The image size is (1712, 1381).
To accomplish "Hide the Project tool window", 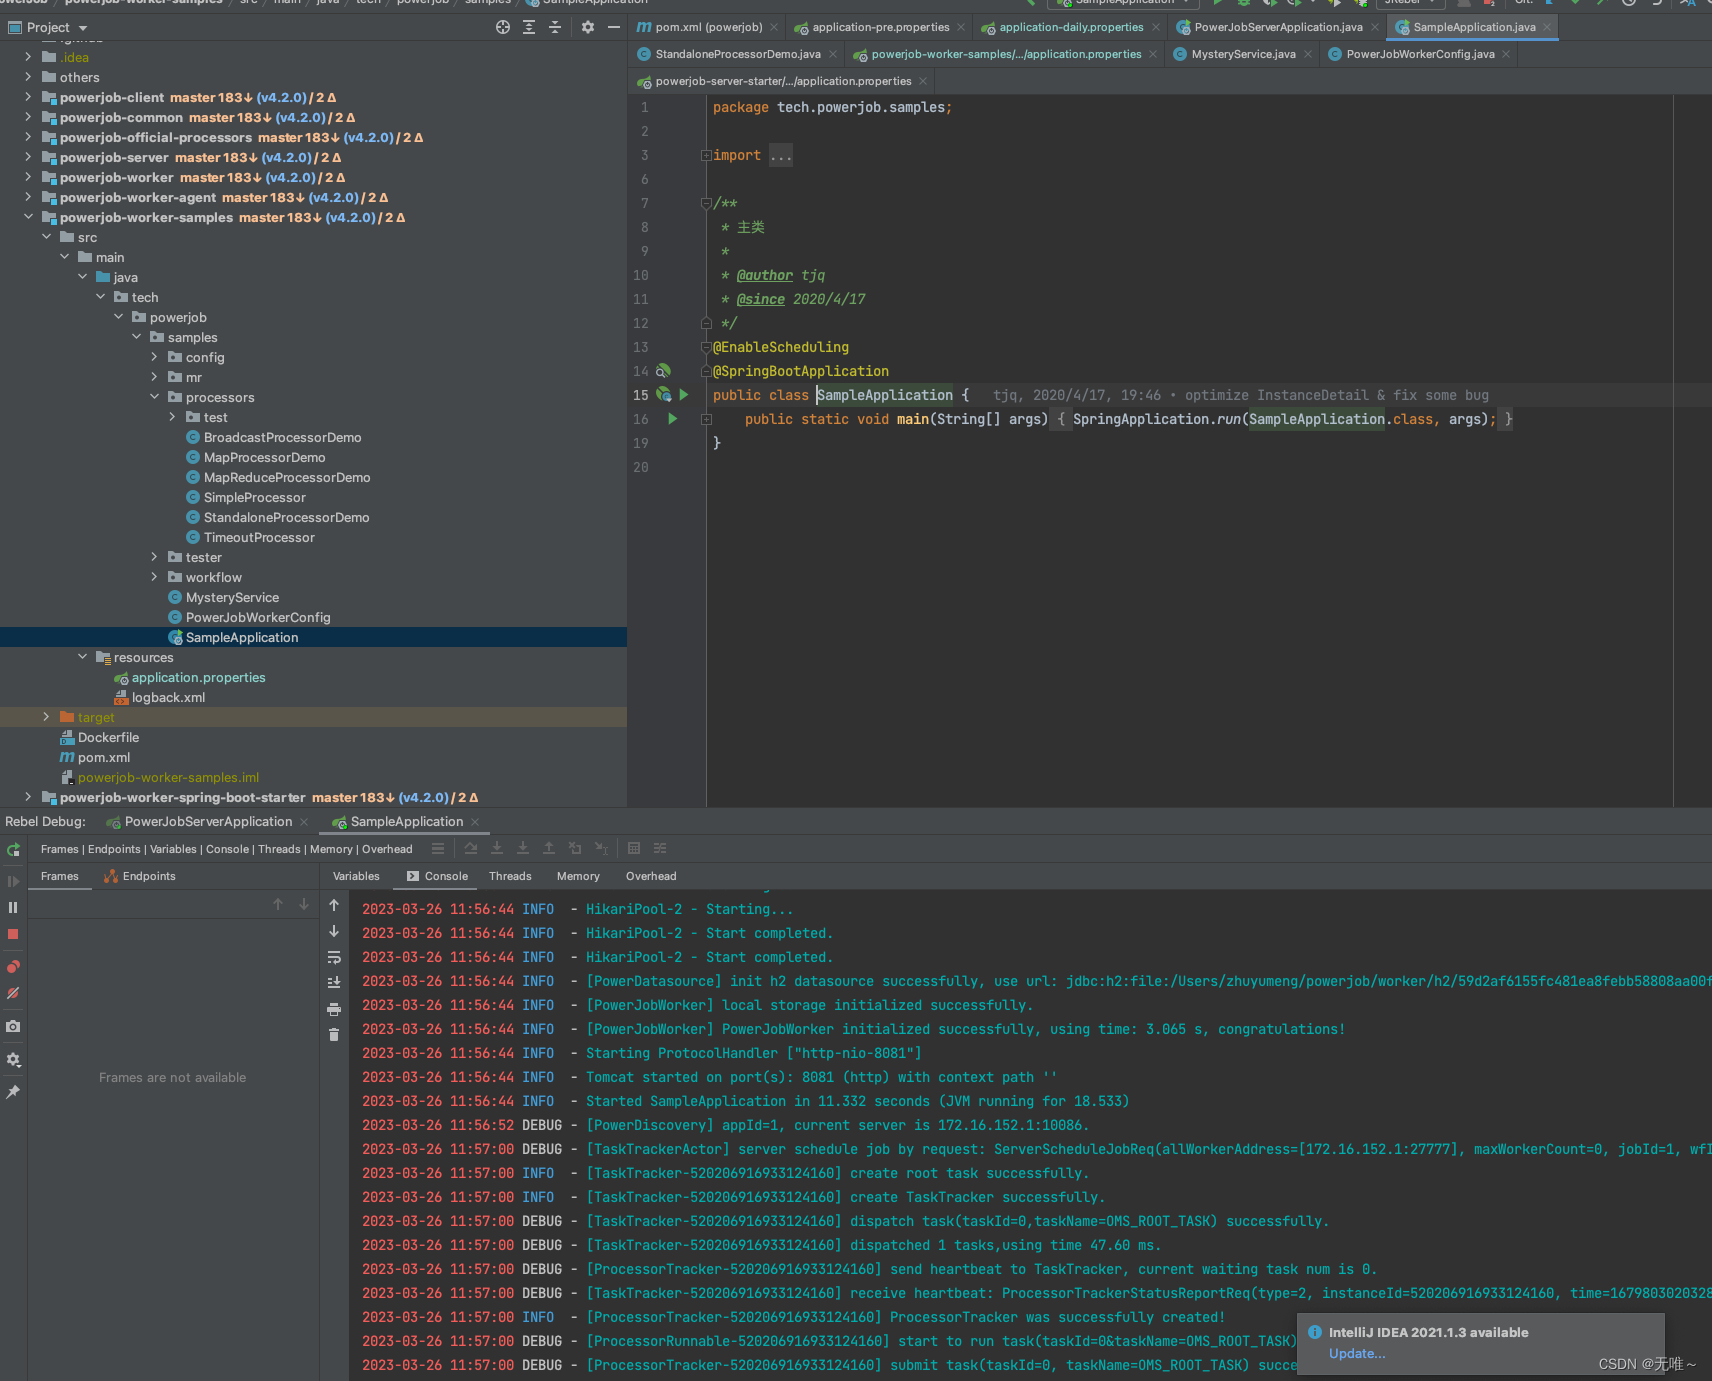I will pyautogui.click(x=614, y=27).
